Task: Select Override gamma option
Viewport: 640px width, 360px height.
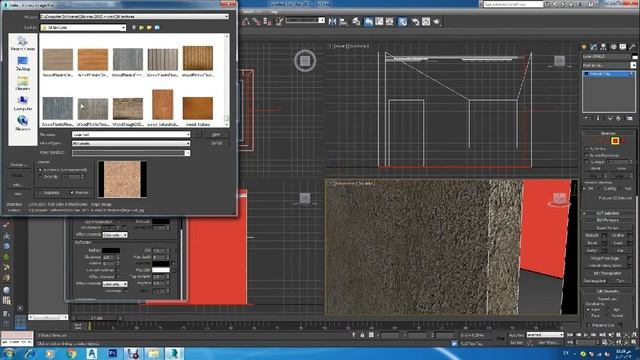Action: [x=40, y=177]
